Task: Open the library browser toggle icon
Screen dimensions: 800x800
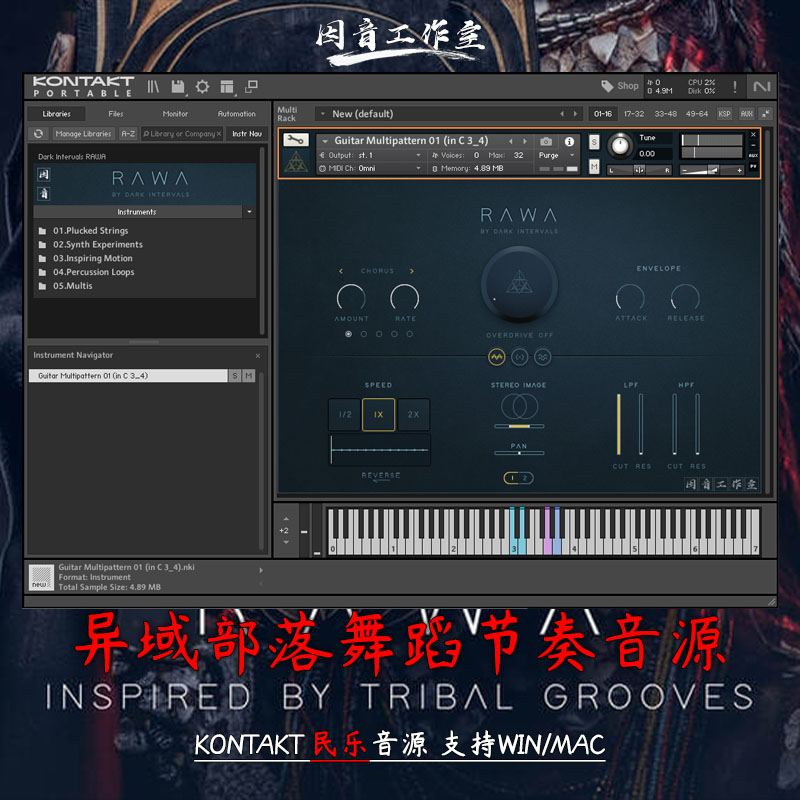Action: [x=153, y=87]
